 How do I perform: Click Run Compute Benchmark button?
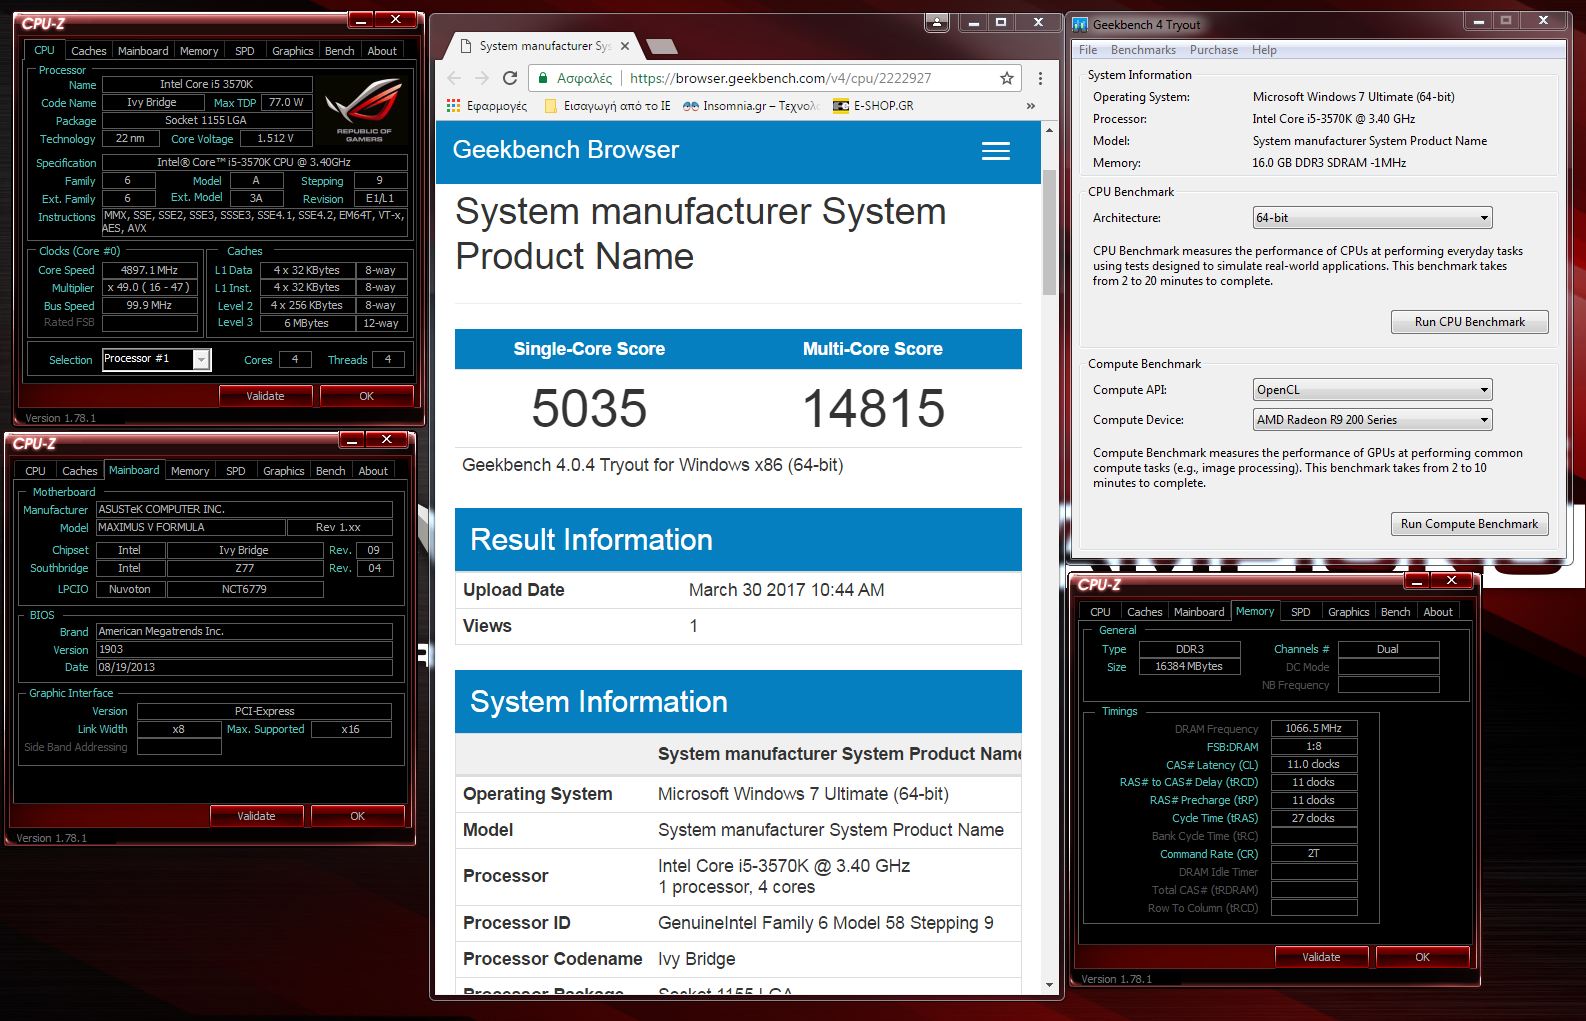[x=1470, y=524]
